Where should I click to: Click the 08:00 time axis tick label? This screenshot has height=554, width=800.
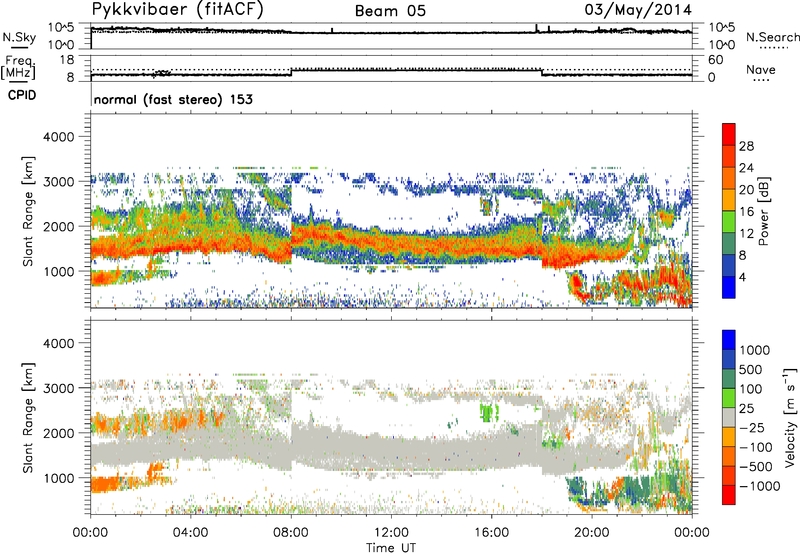pyautogui.click(x=291, y=533)
